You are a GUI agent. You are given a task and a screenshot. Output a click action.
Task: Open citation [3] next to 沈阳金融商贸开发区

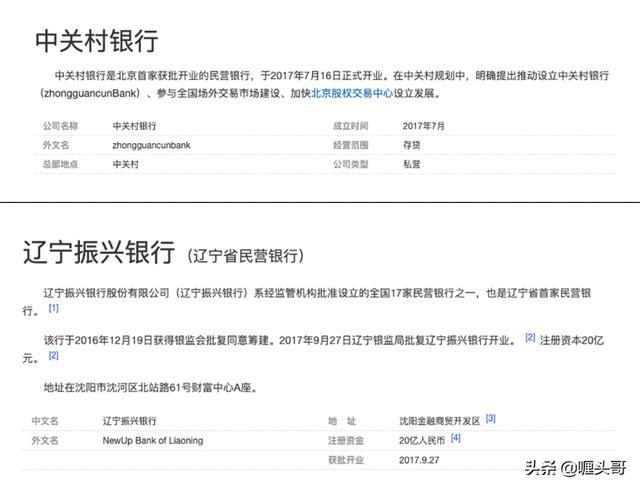click(x=491, y=419)
